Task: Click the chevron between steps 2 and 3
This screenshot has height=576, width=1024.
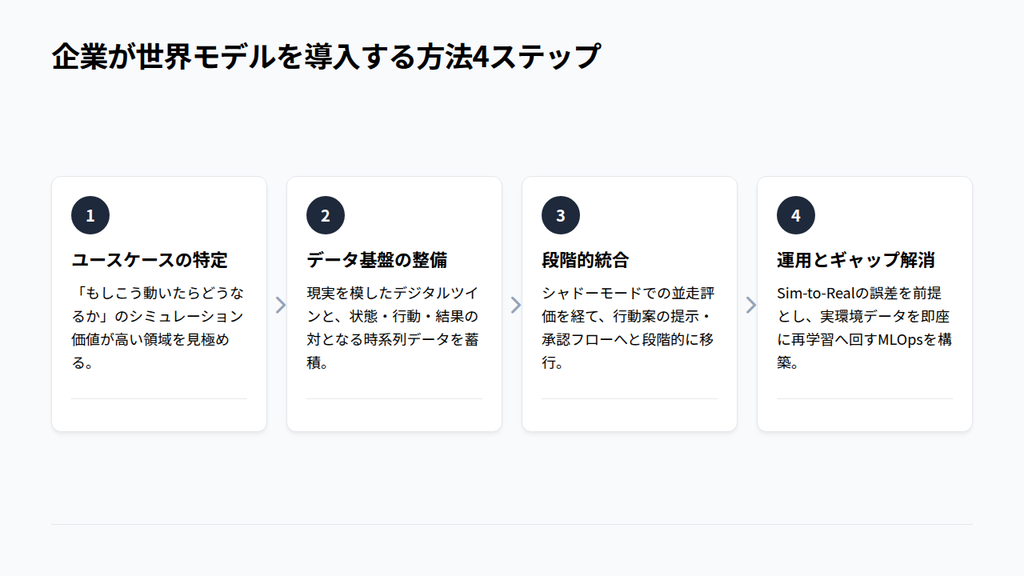Action: (515, 305)
